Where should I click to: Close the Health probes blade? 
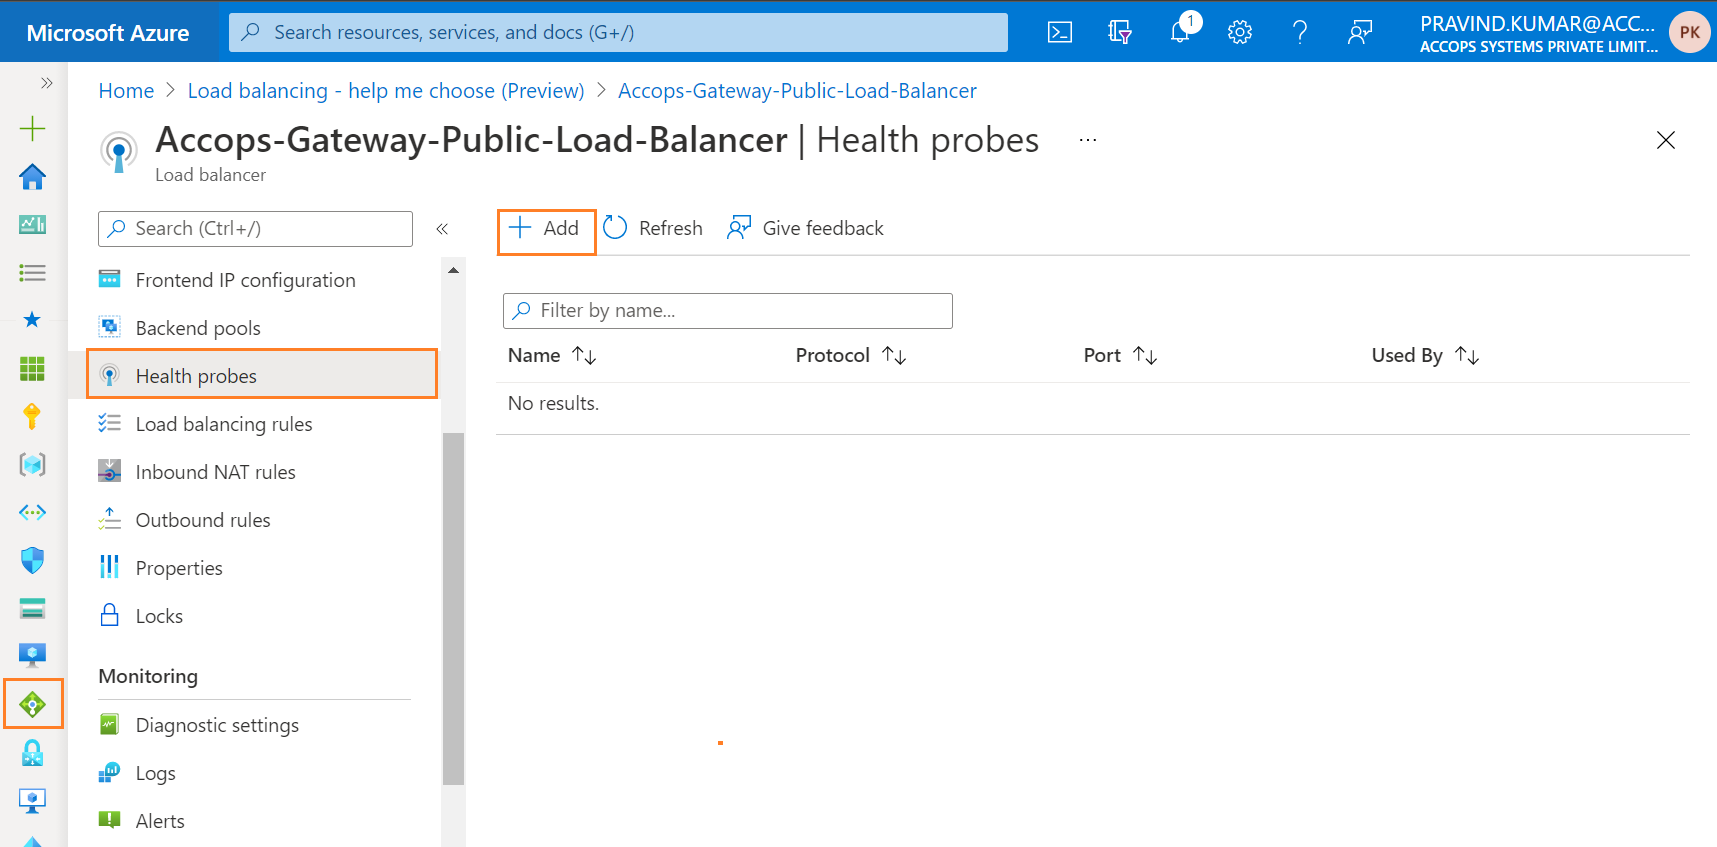click(1665, 140)
